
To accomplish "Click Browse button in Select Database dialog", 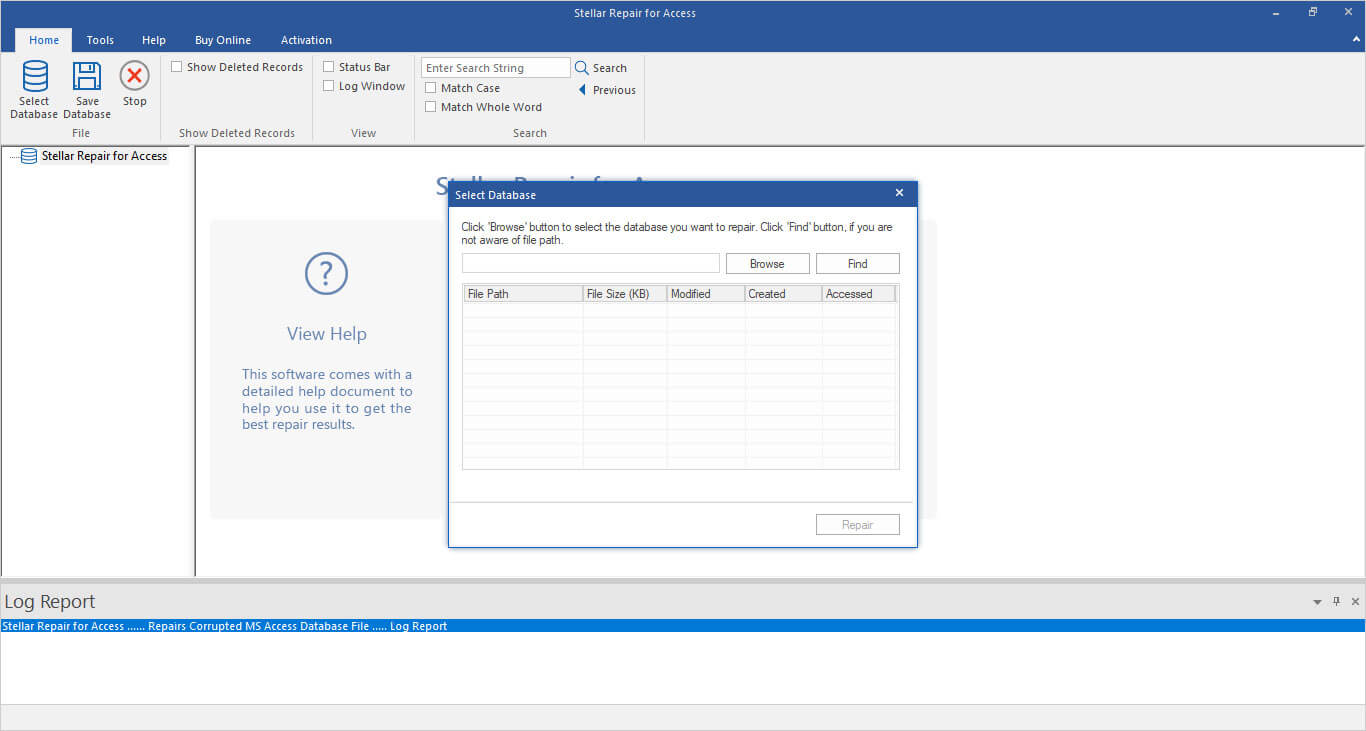I will pyautogui.click(x=767, y=264).
